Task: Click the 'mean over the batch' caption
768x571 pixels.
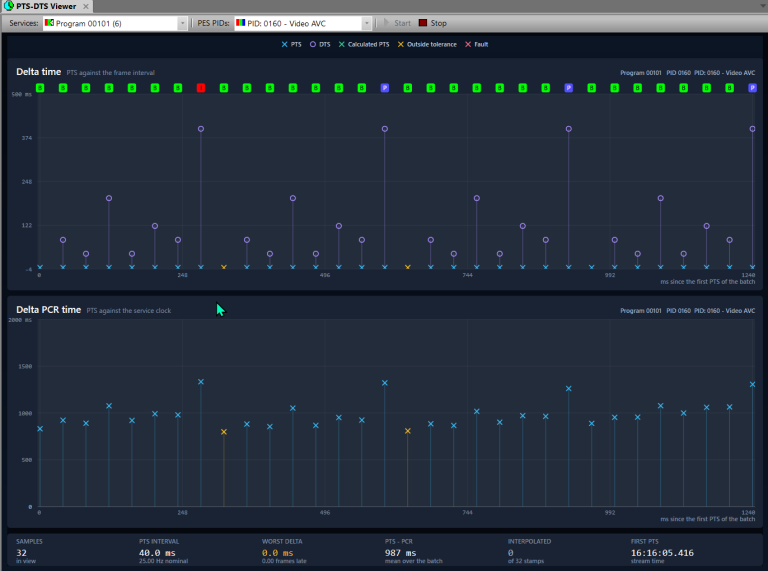Action: tap(413, 561)
